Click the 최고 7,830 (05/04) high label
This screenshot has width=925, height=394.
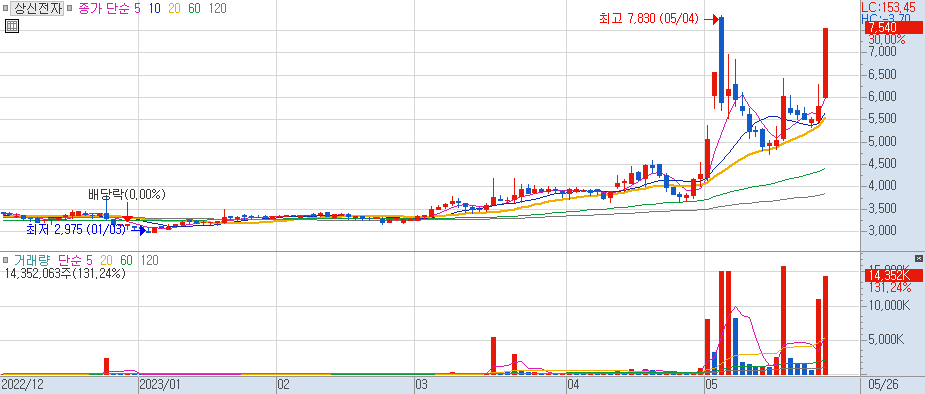[648, 19]
